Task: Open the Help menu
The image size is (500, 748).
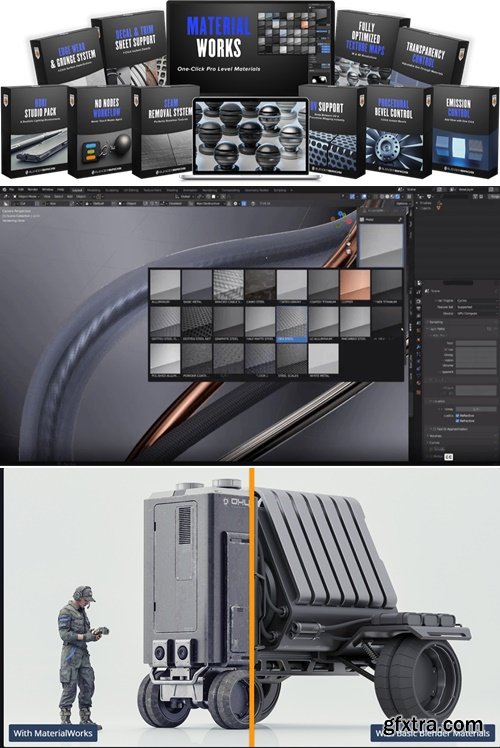Action: (x=61, y=189)
